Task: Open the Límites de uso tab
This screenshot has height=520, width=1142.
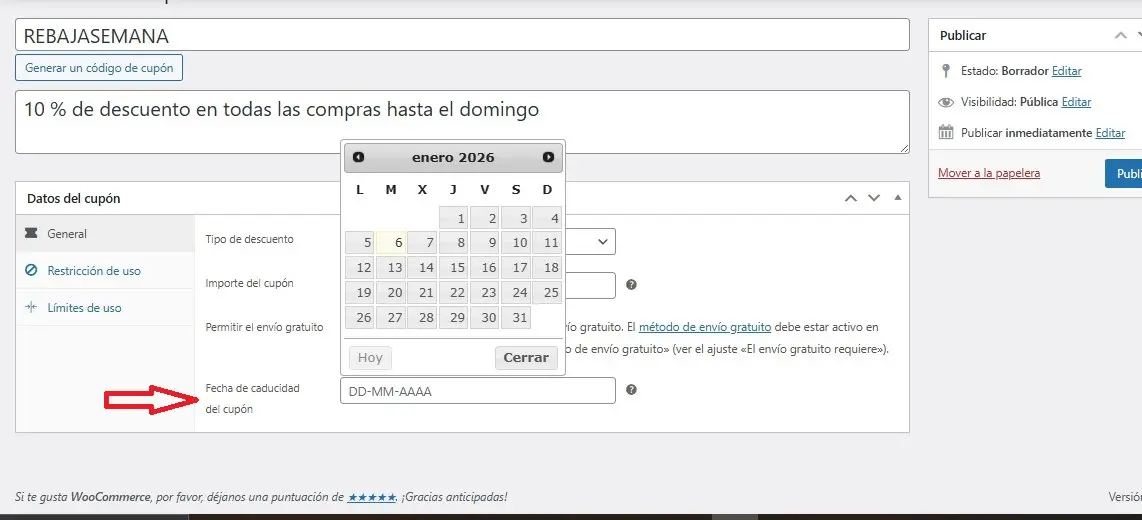Action: click(84, 308)
